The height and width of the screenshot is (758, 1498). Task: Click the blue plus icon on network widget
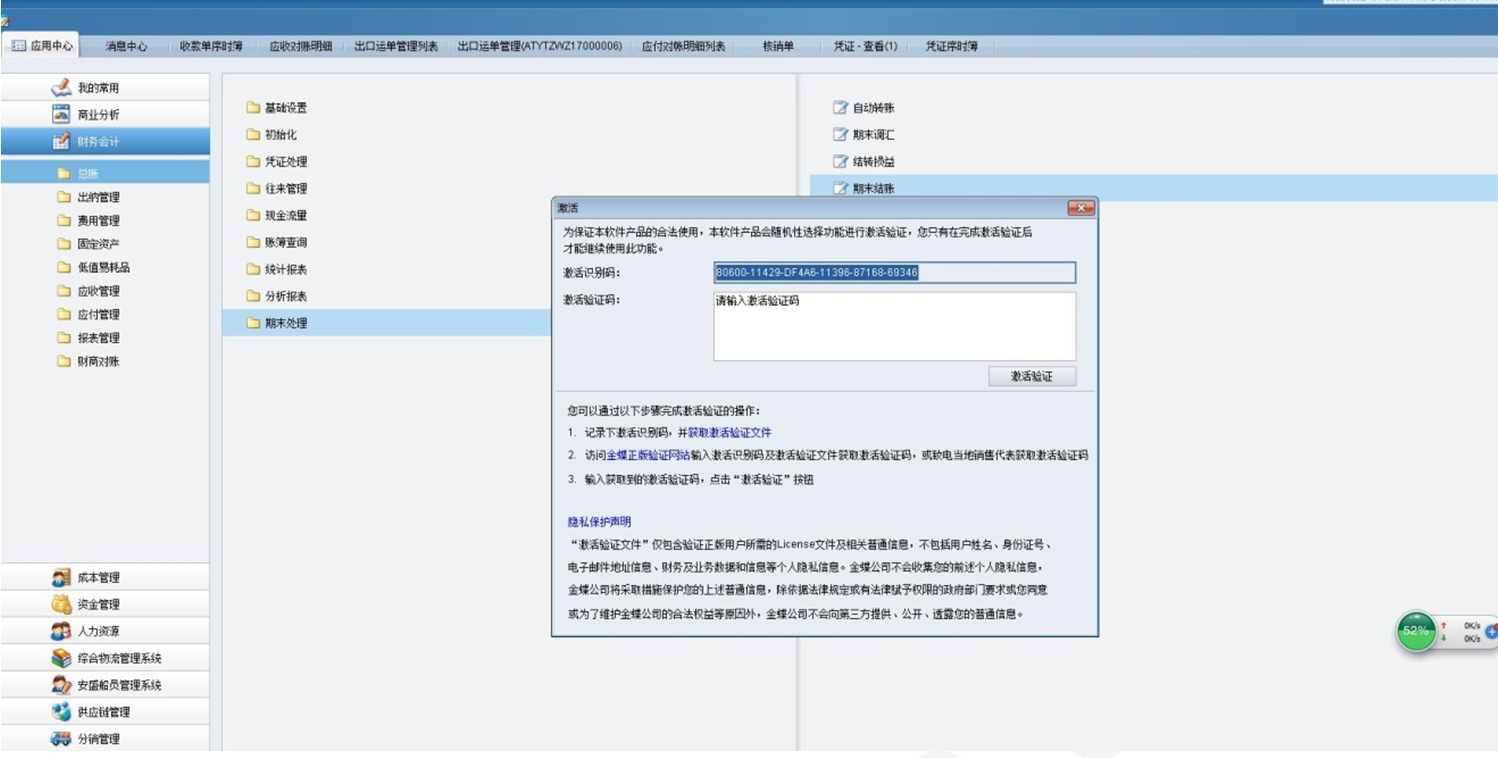click(1492, 632)
